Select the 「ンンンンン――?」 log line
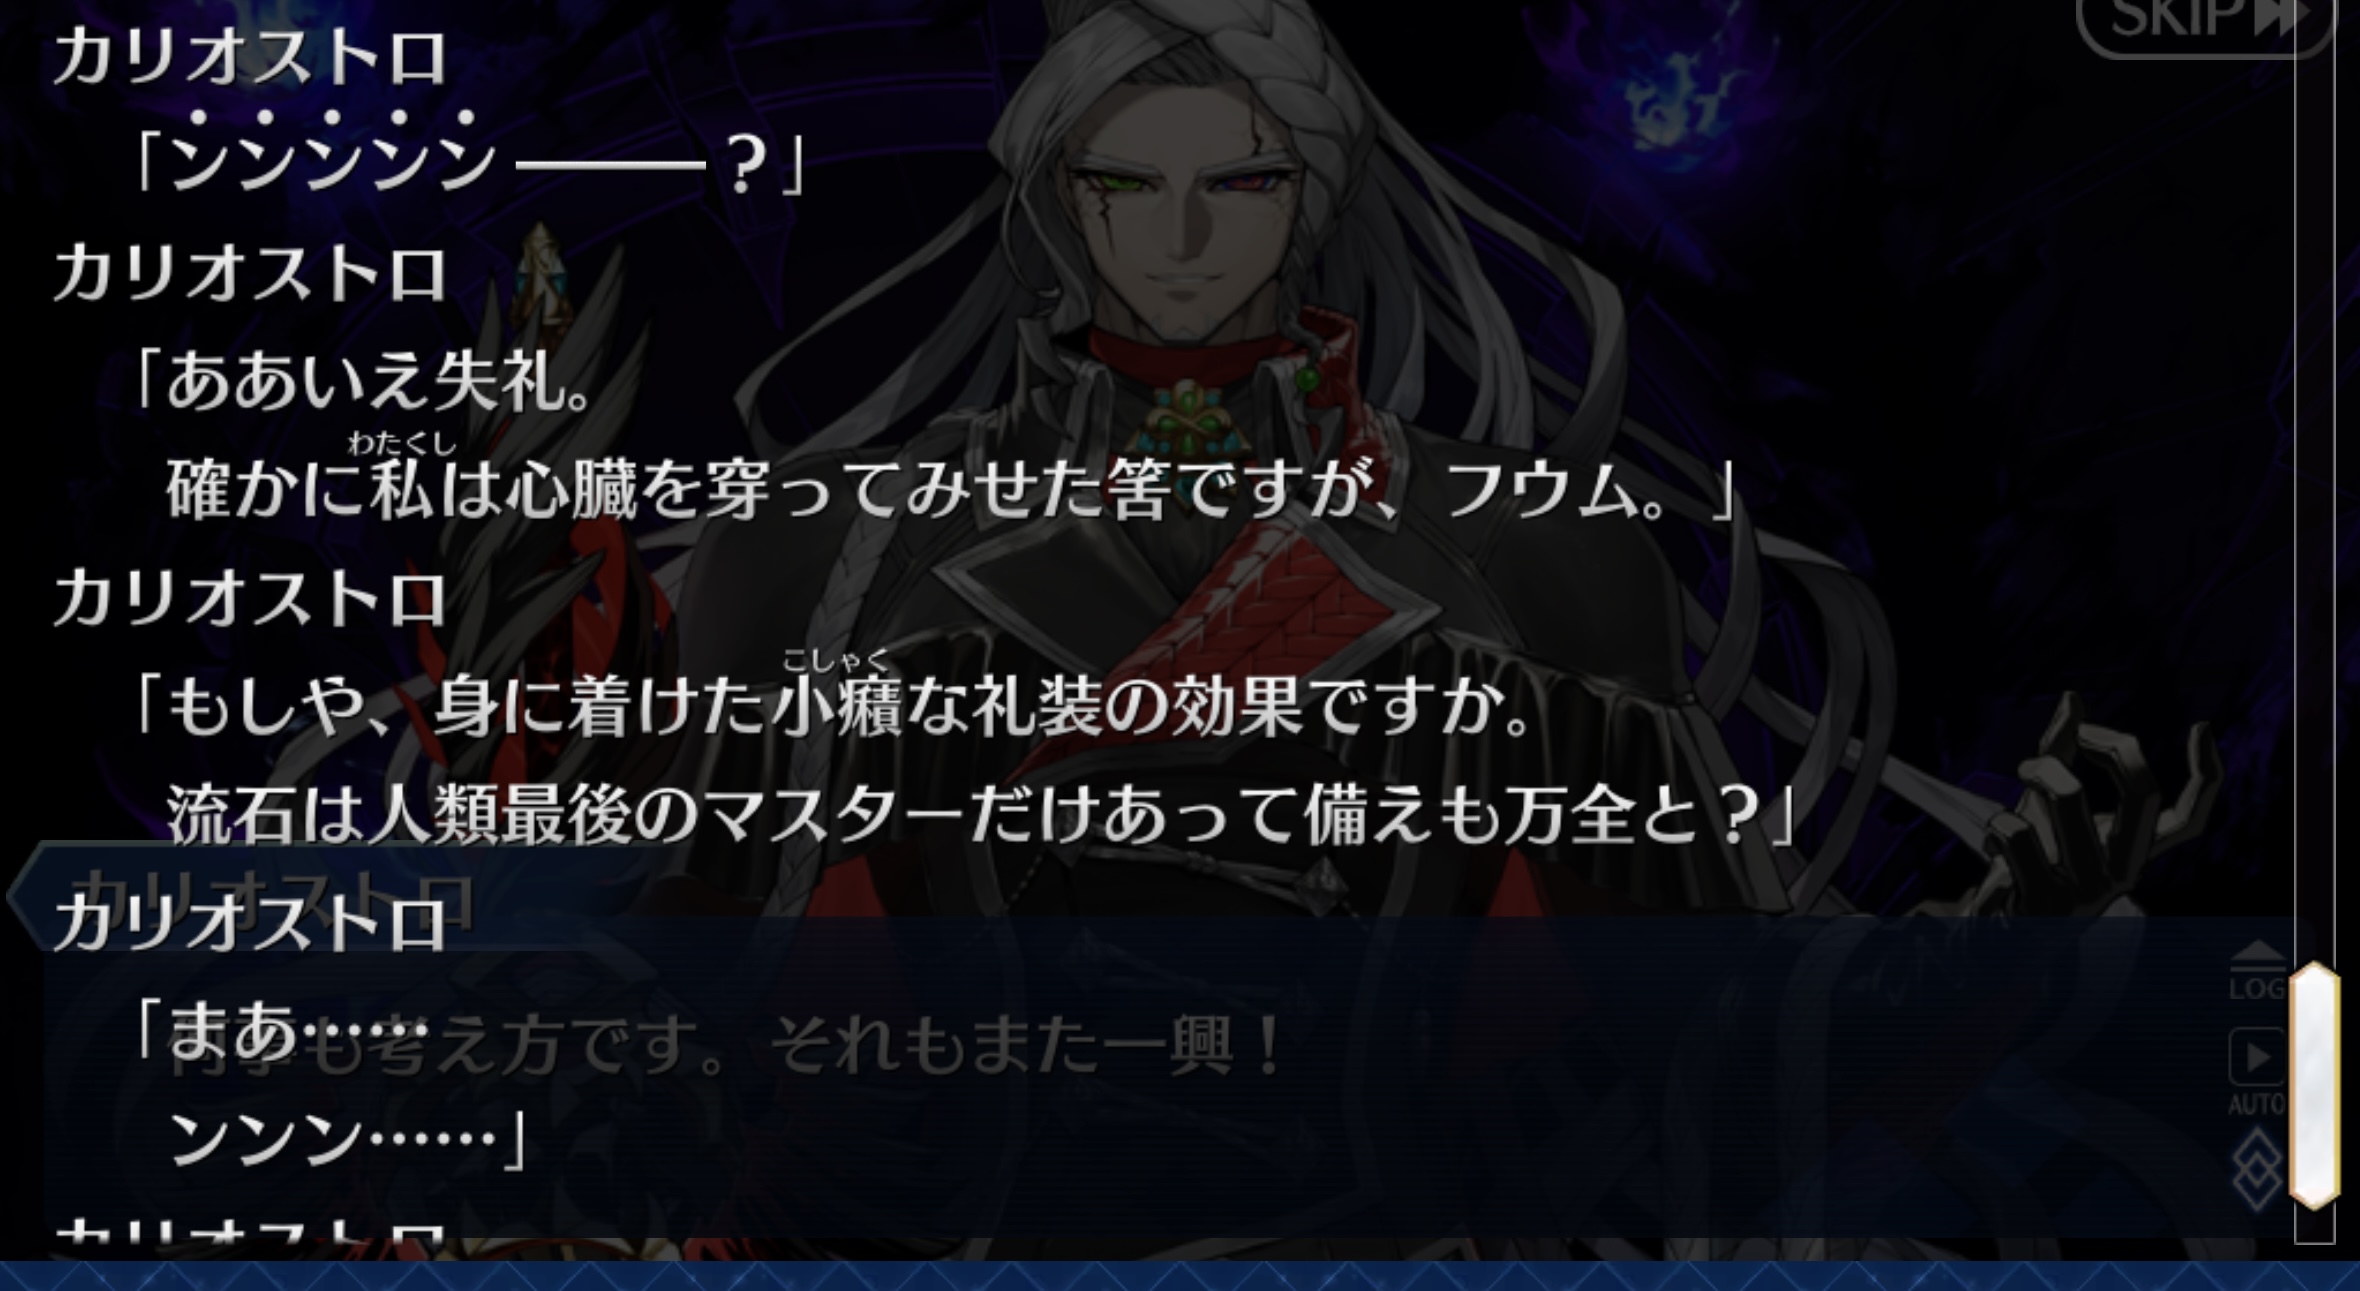 coord(468,160)
